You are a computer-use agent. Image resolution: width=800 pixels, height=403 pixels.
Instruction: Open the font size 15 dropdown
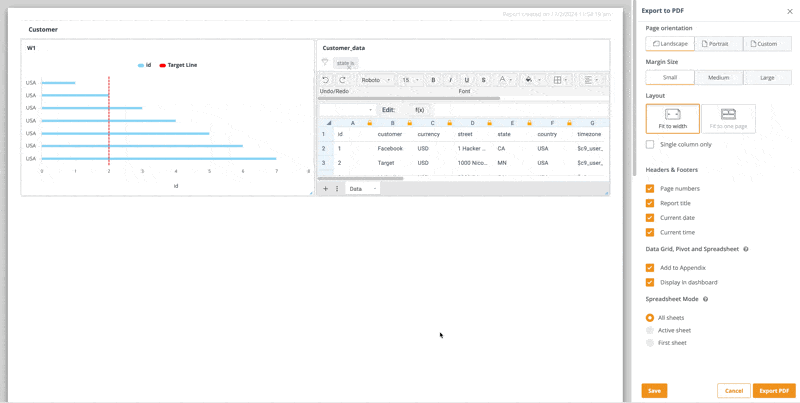point(410,80)
